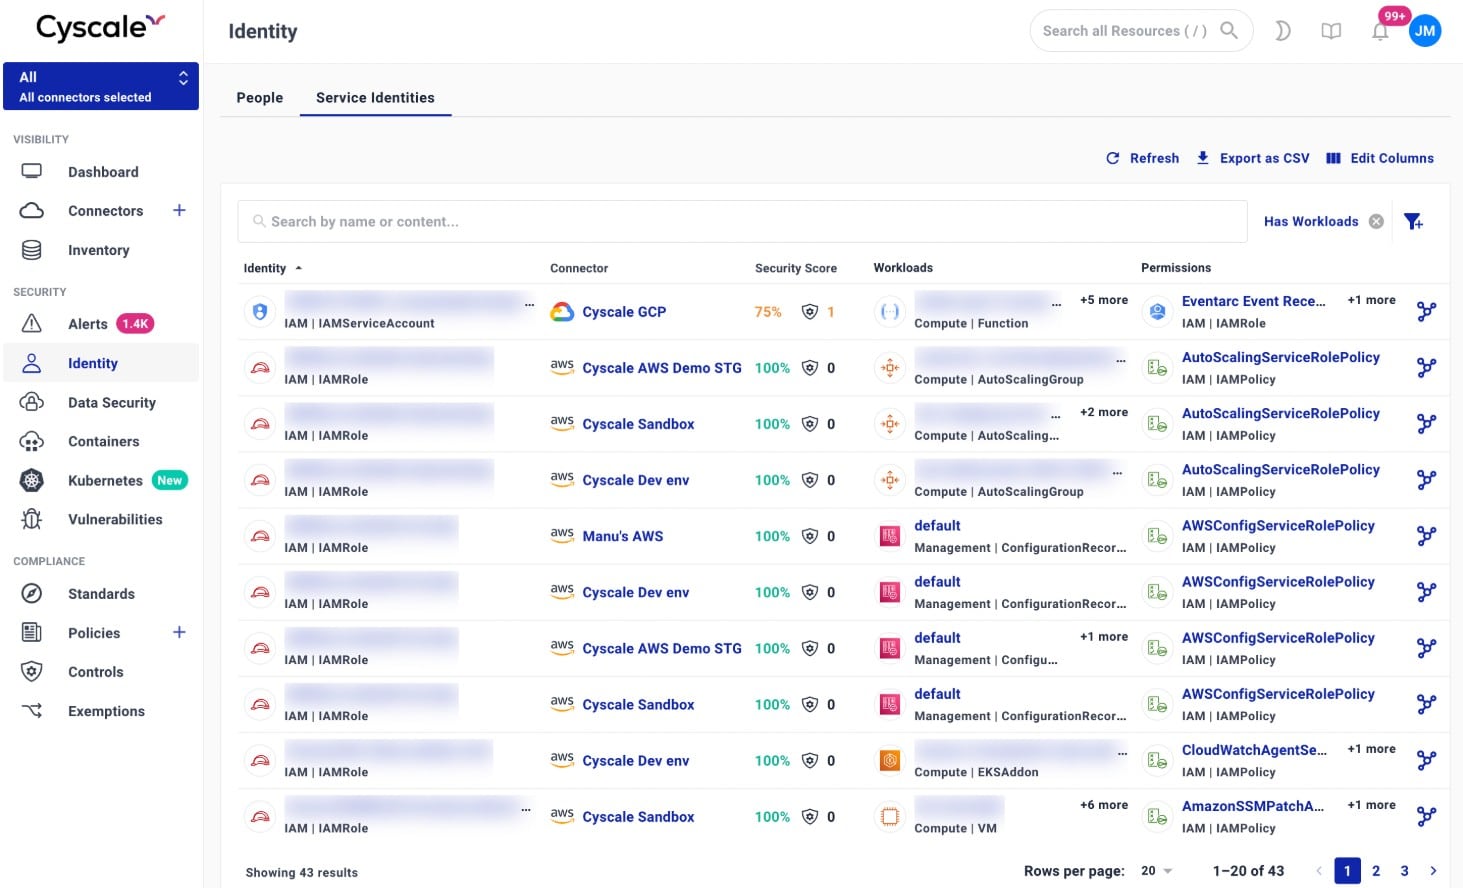Viewport: 1463px width, 888px height.
Task: Open the JM profile avatar
Action: 1425,31
